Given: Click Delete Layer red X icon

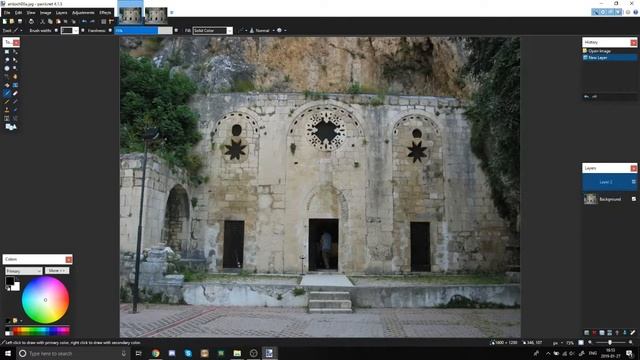Looking at the screenshot, I should point(594,333).
